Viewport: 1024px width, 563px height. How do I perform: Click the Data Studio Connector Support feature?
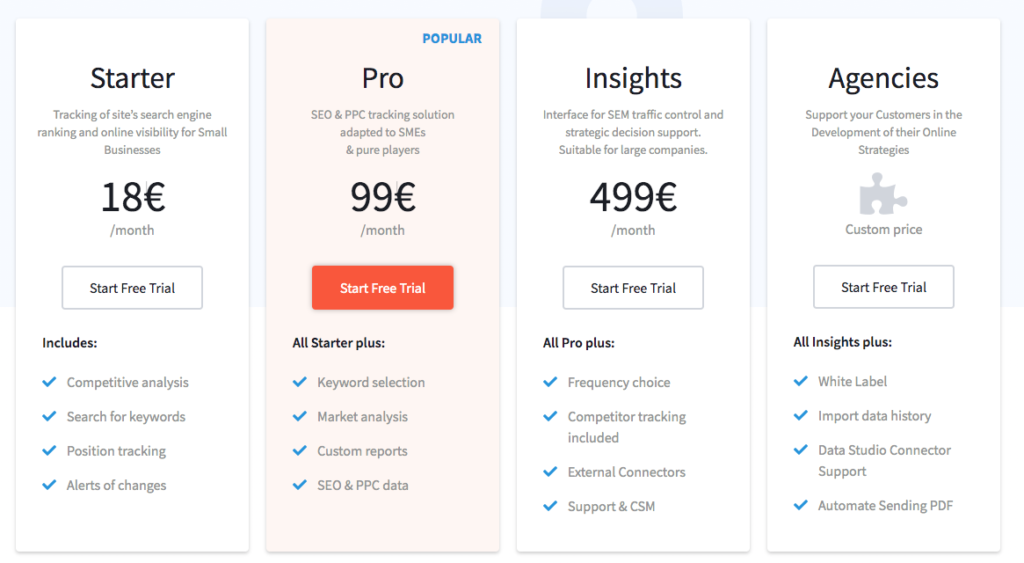pyautogui.click(x=884, y=460)
